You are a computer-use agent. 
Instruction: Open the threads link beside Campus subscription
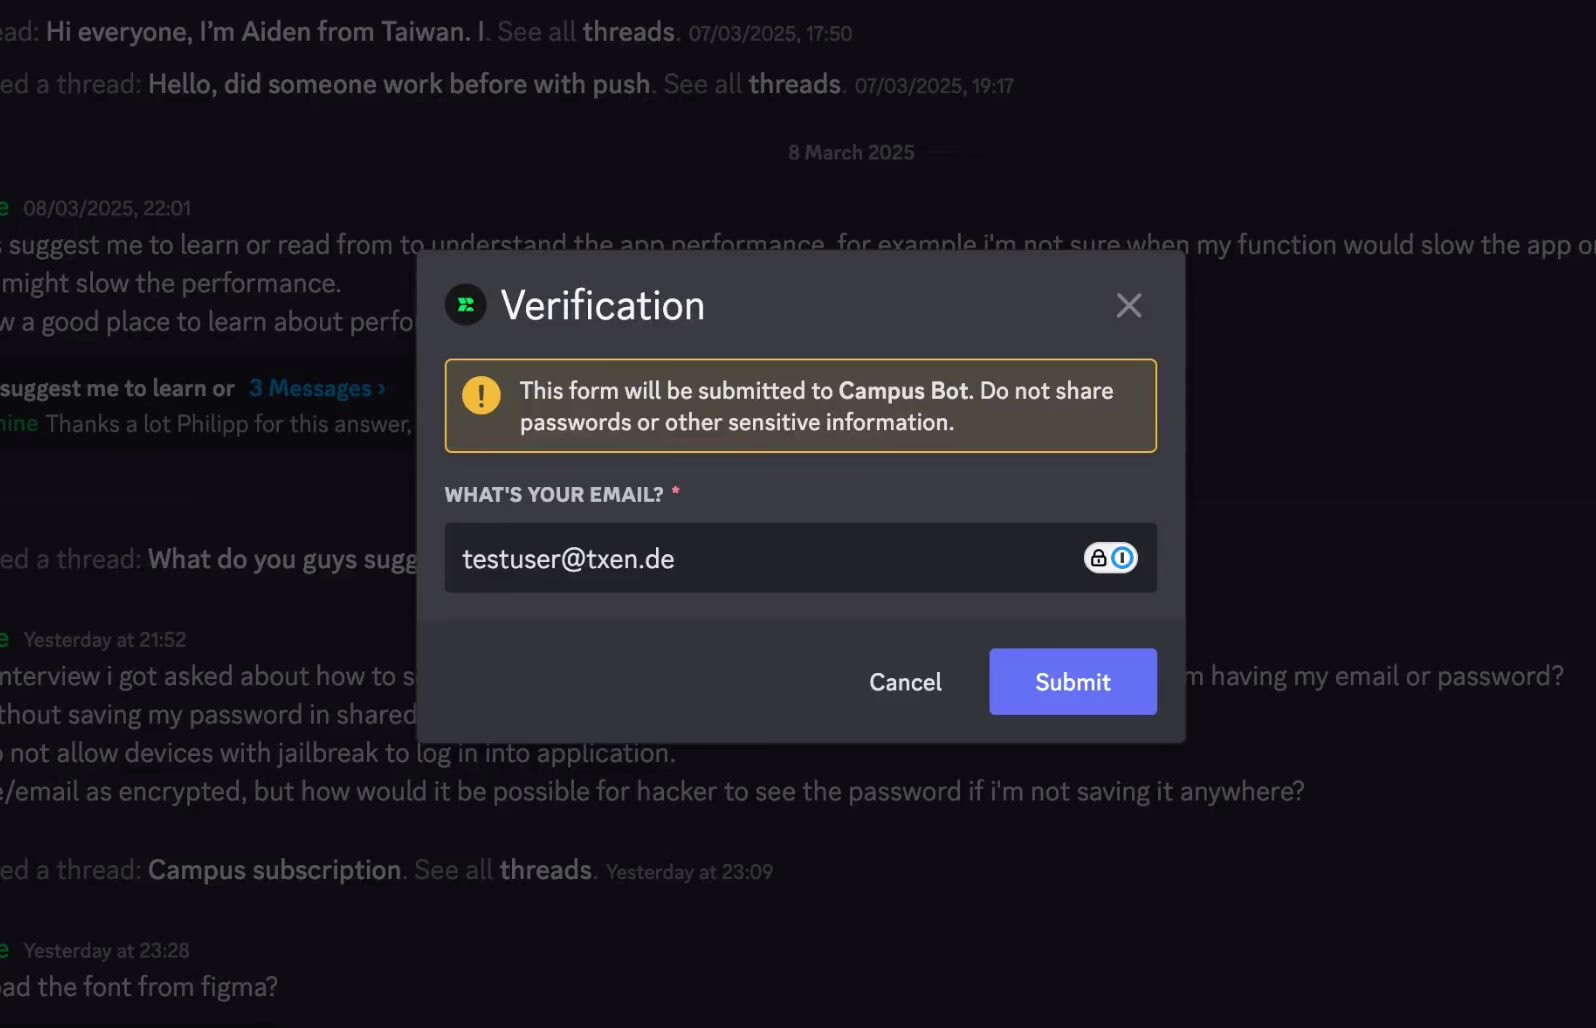pyautogui.click(x=546, y=870)
